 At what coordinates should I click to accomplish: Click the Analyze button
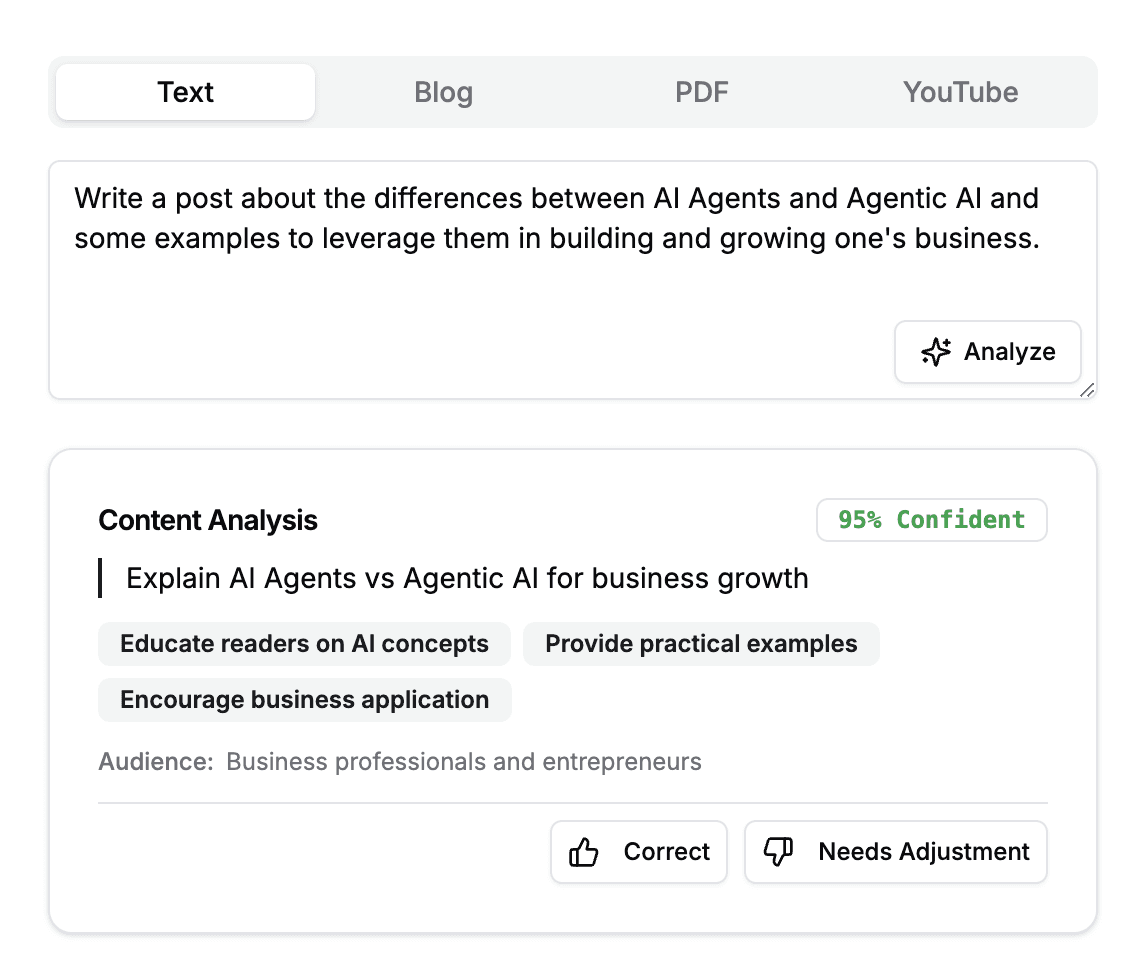pyautogui.click(x=987, y=352)
